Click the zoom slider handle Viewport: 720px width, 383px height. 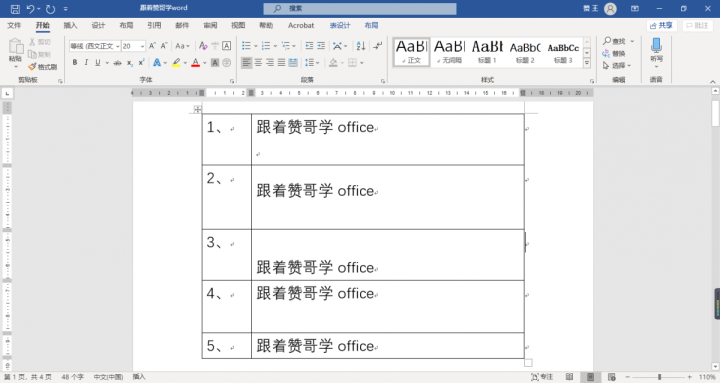(x=659, y=377)
